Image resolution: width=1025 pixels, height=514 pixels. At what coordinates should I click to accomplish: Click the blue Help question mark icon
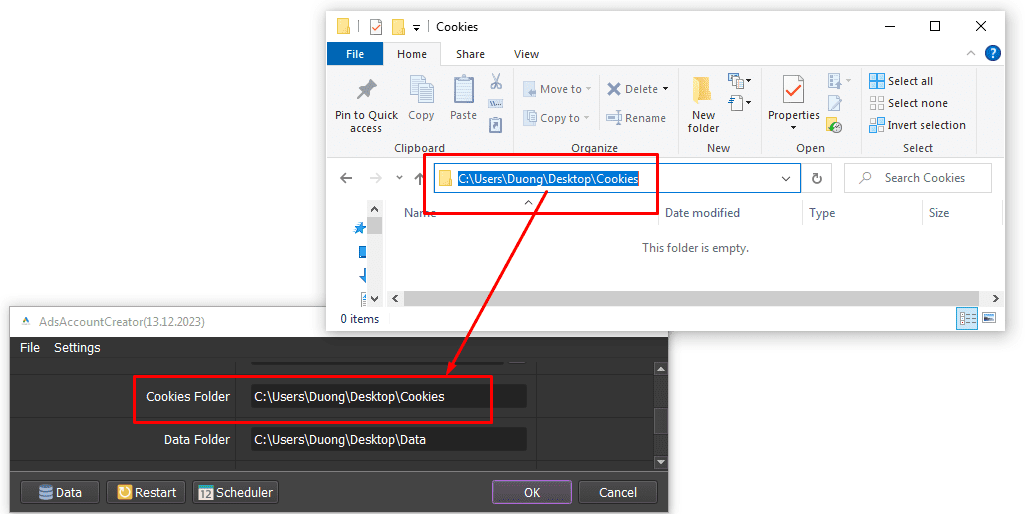pyautogui.click(x=992, y=54)
